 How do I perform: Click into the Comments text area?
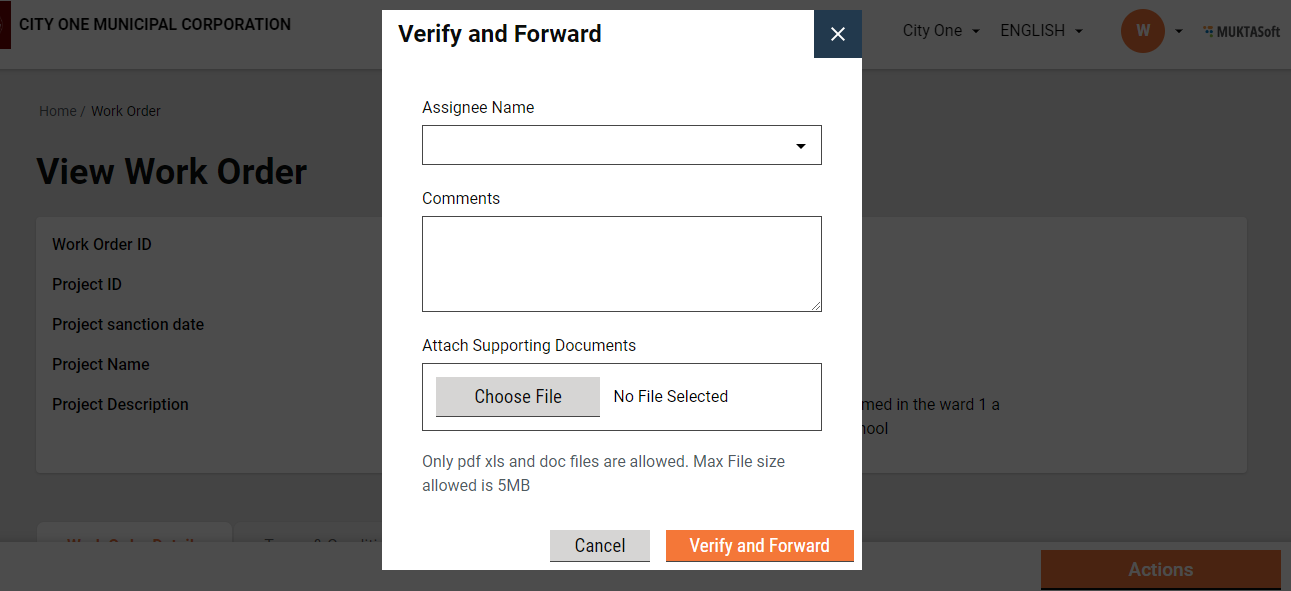pos(621,263)
